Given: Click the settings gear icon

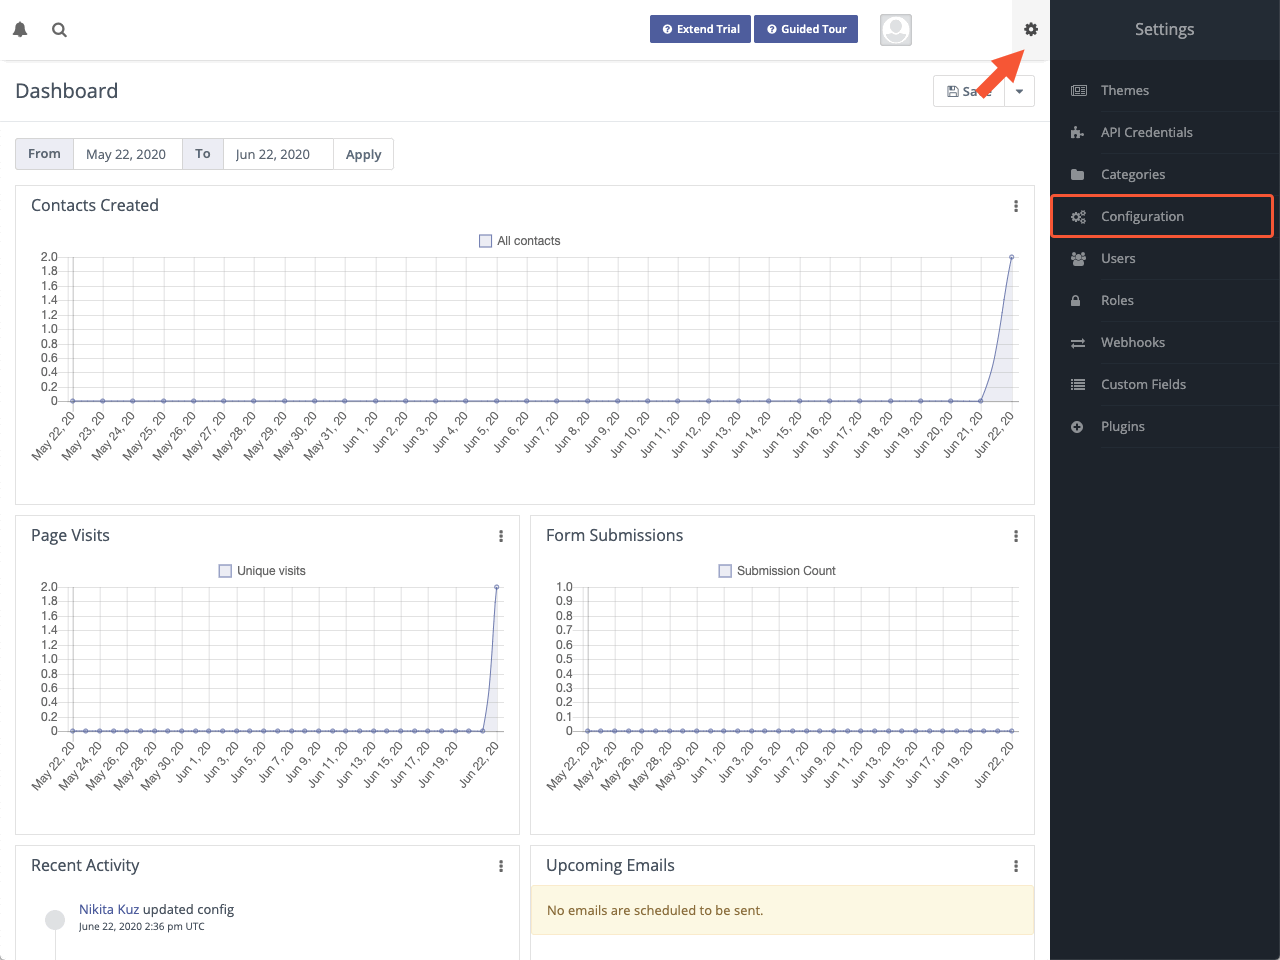Looking at the screenshot, I should point(1031,30).
